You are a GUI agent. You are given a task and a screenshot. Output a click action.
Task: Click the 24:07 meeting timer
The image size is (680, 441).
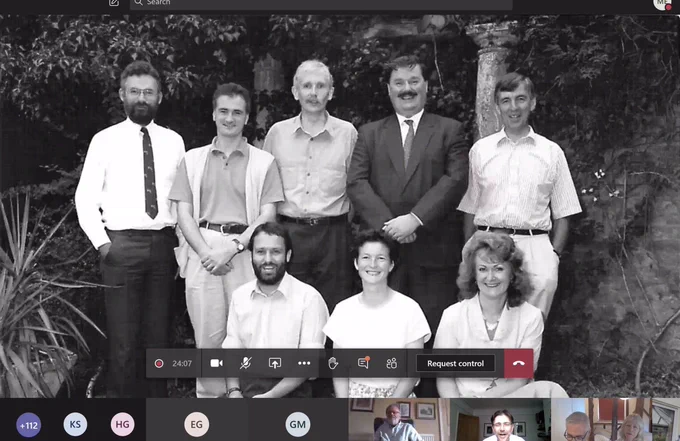click(182, 363)
